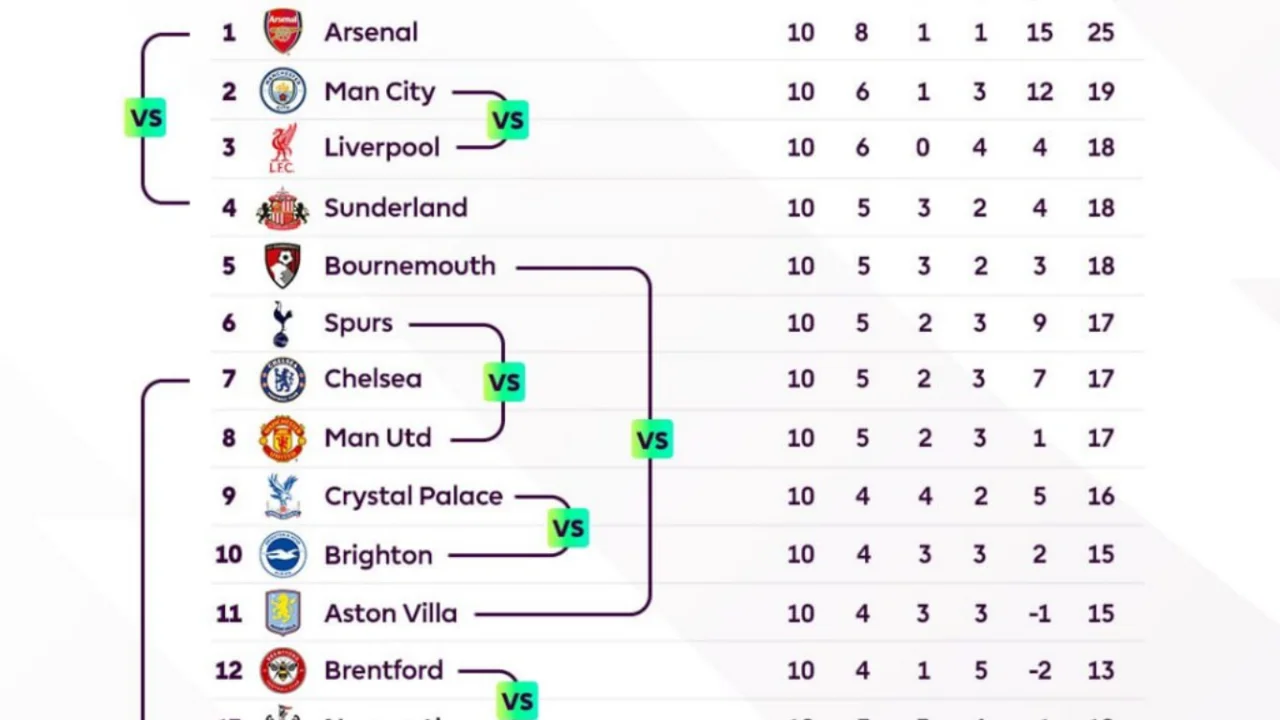Click the Man City club badge
Screen dimensions: 1280x720
(283, 91)
